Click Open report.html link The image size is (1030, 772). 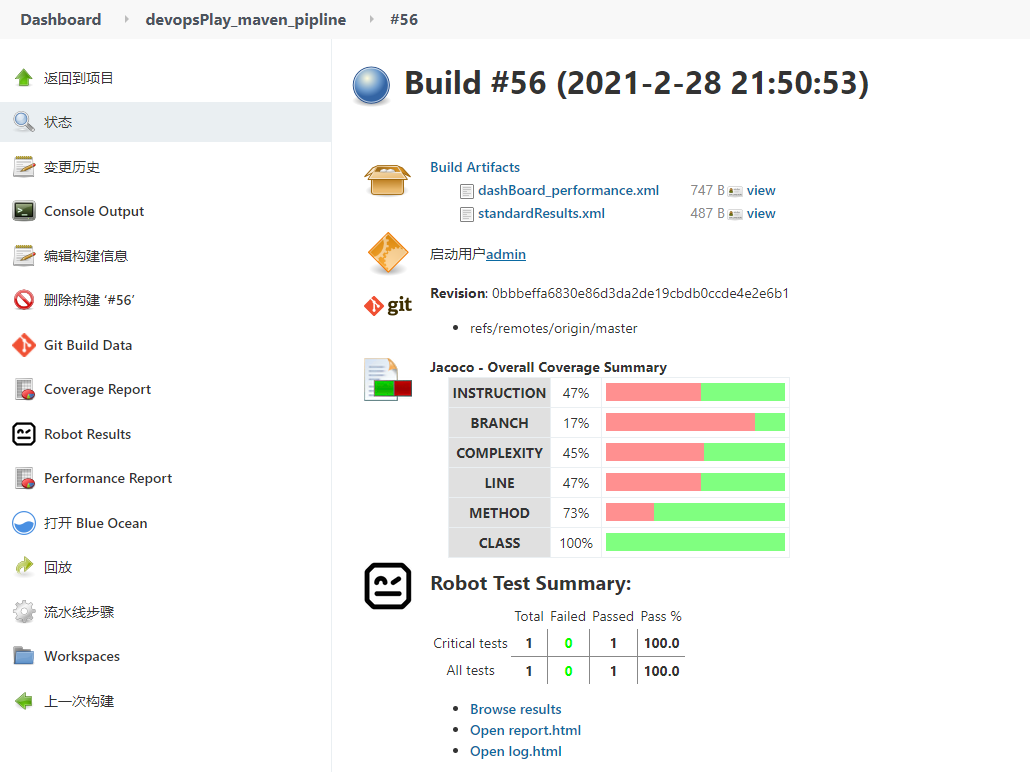(526, 730)
